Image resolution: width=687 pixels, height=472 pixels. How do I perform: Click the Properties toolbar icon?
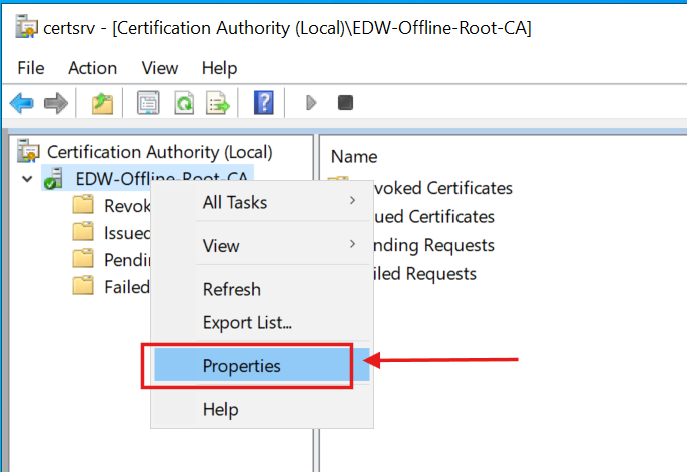[x=148, y=103]
